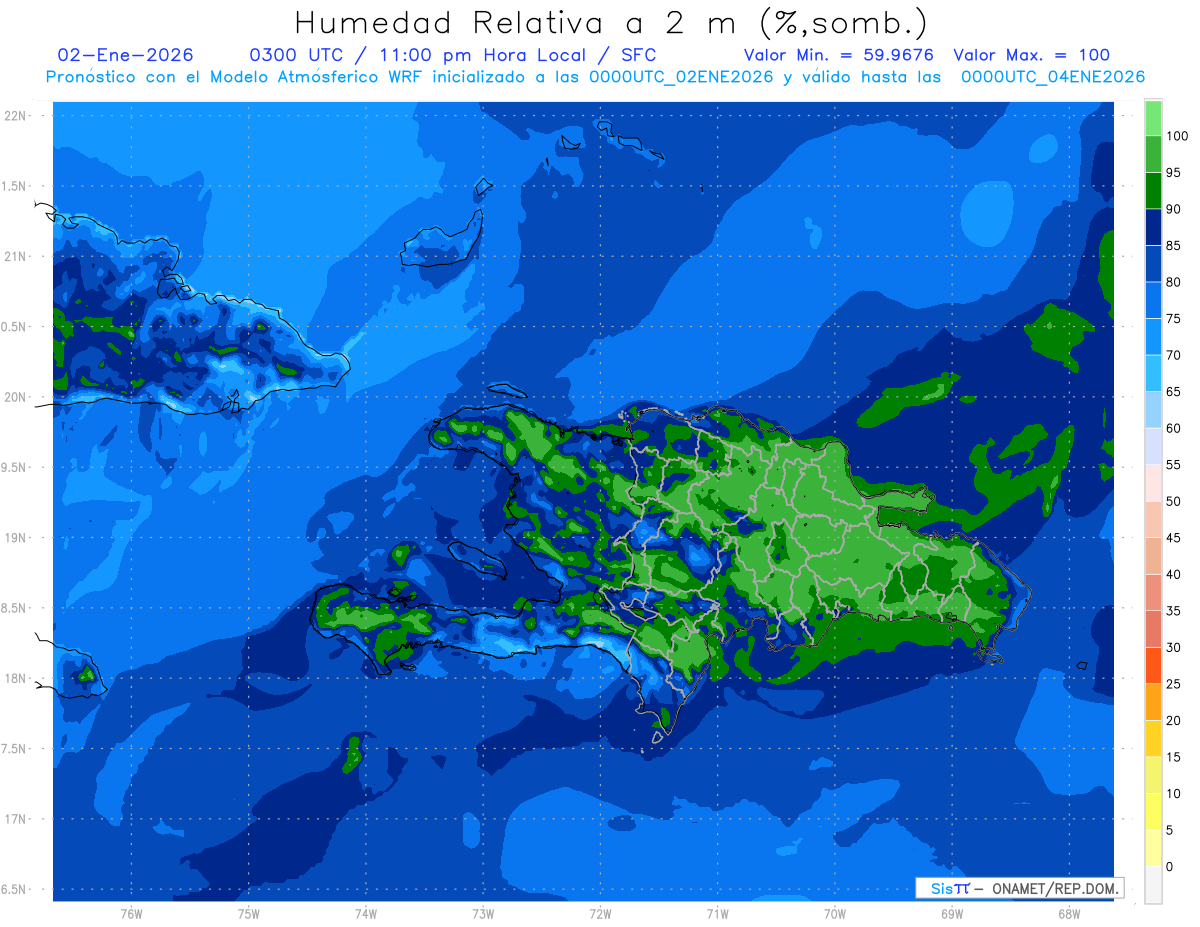The image size is (1200, 927).
Task: Select the salmon swatch between 35 and 40
Action: pos(1153,592)
